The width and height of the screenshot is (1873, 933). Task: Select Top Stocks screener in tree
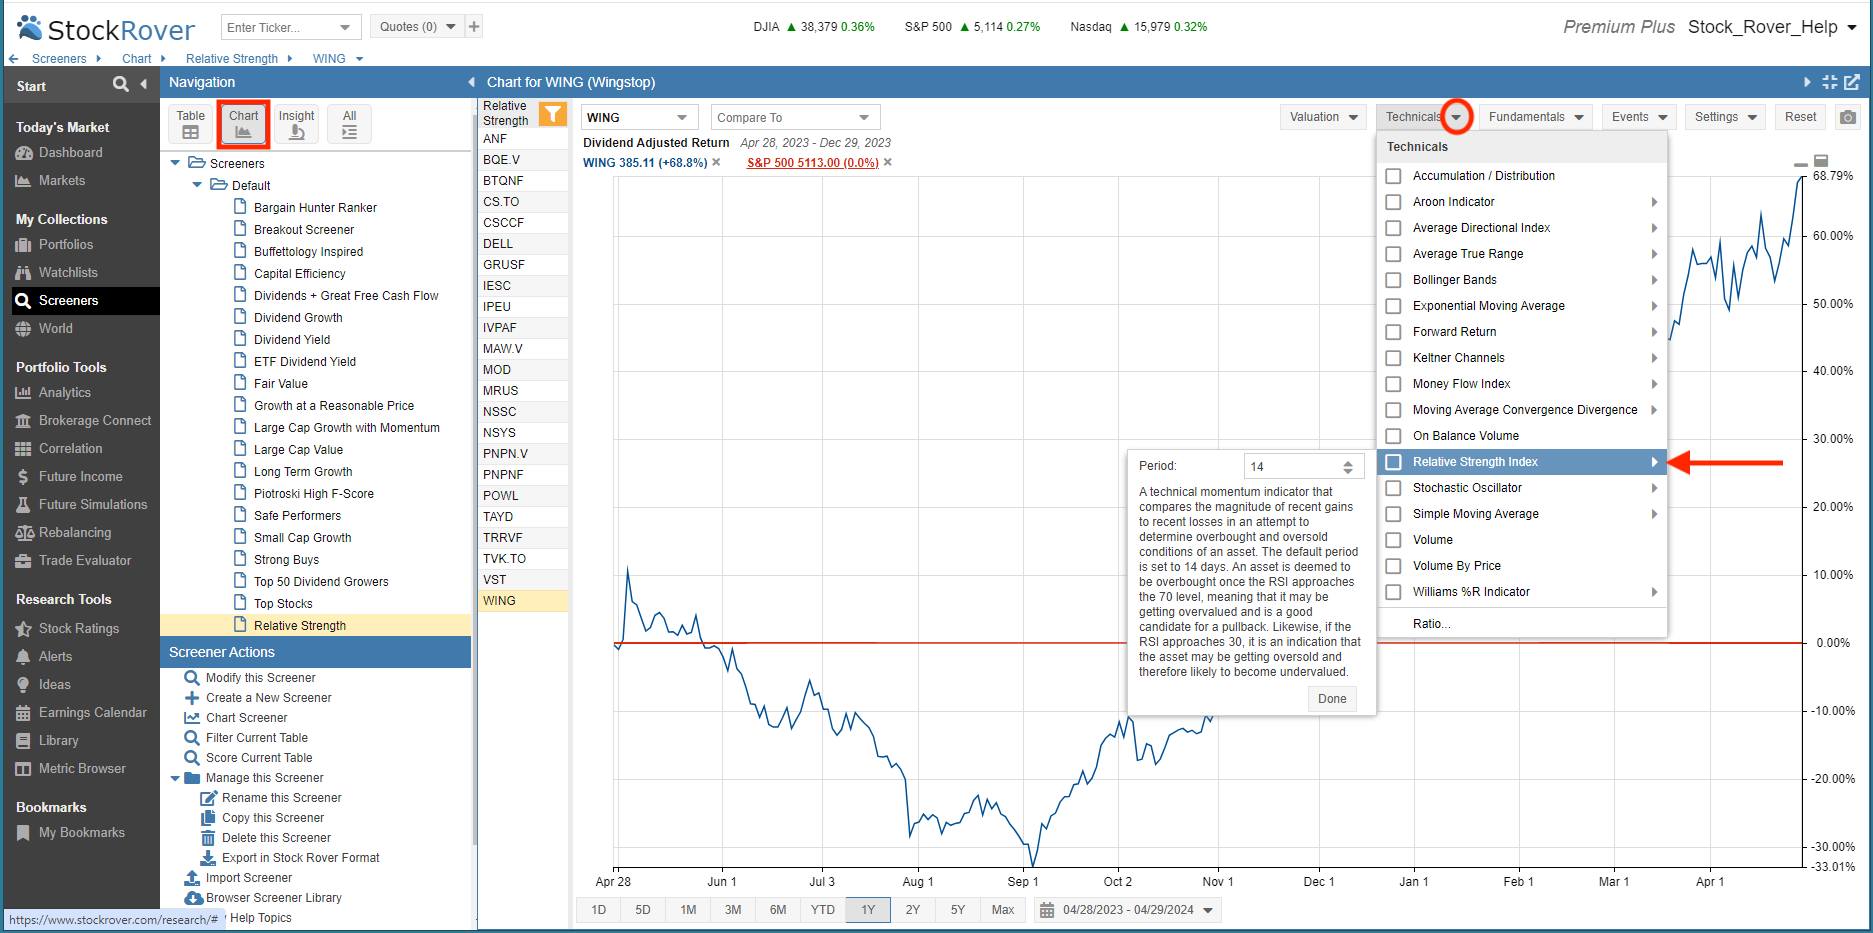[x=283, y=604]
